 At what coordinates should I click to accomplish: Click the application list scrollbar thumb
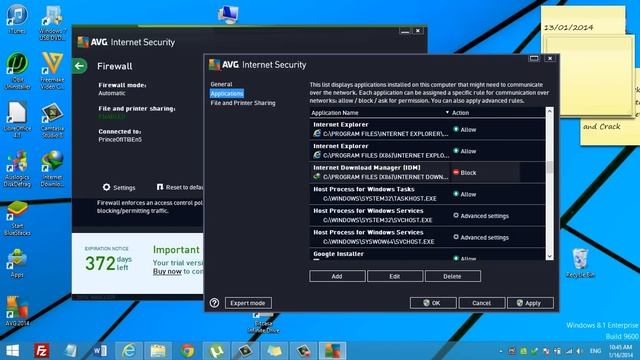(x=549, y=167)
